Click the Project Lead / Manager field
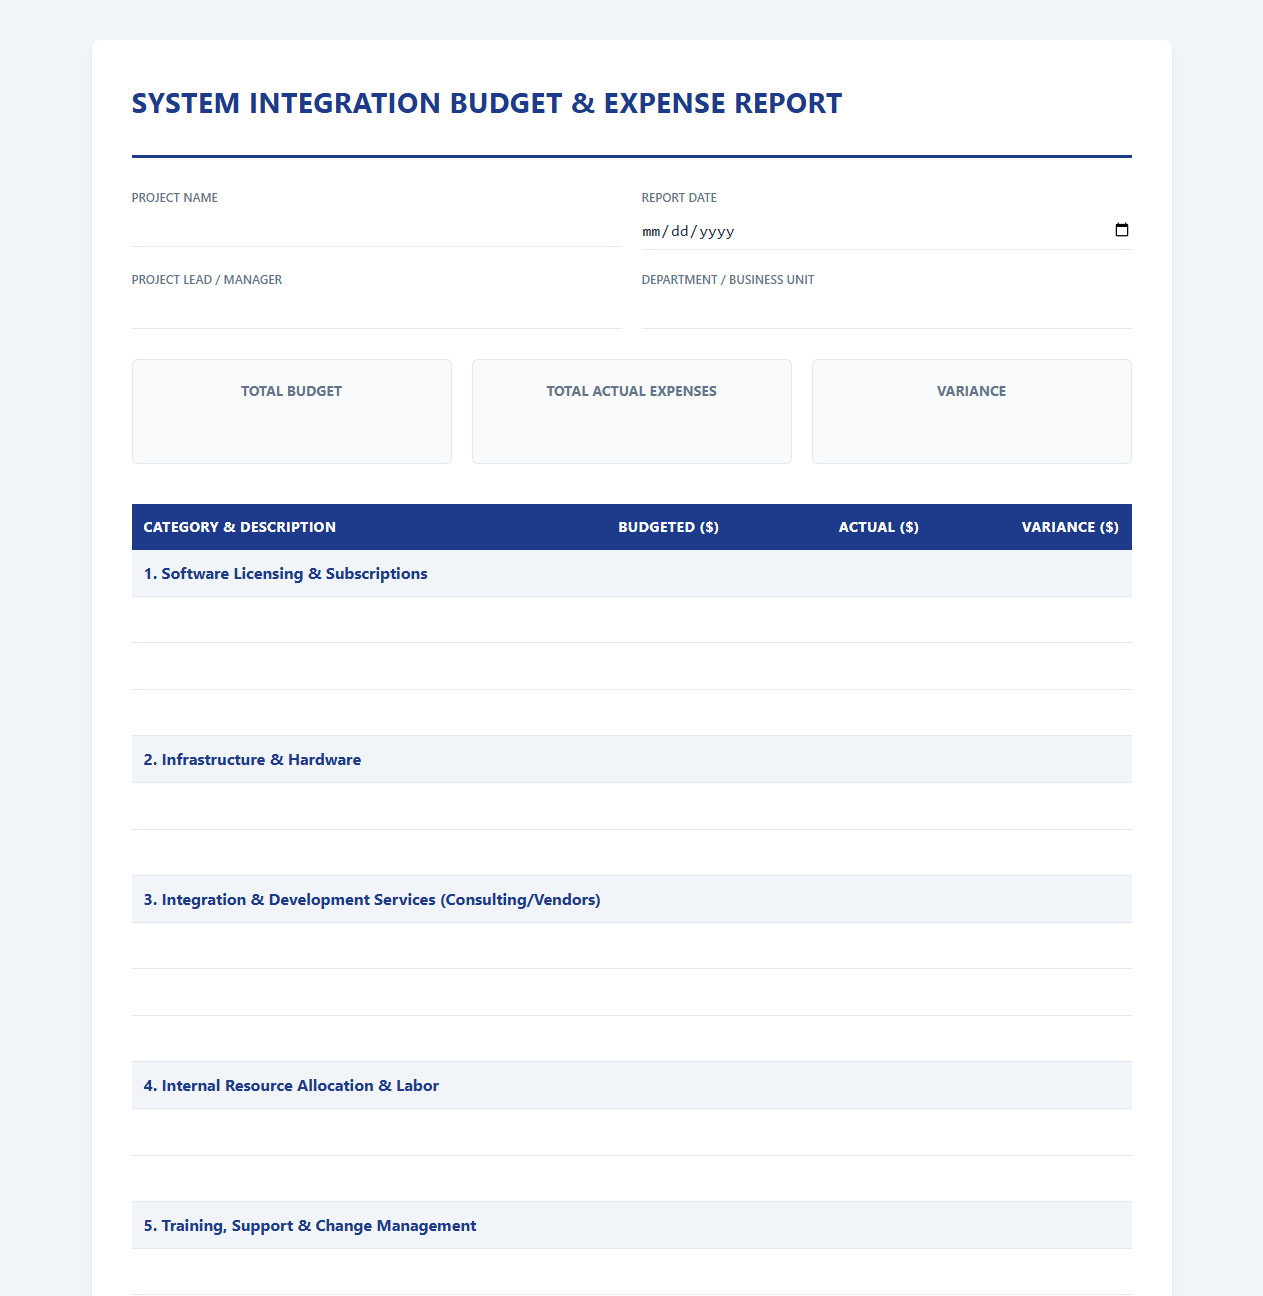 pyautogui.click(x=376, y=312)
